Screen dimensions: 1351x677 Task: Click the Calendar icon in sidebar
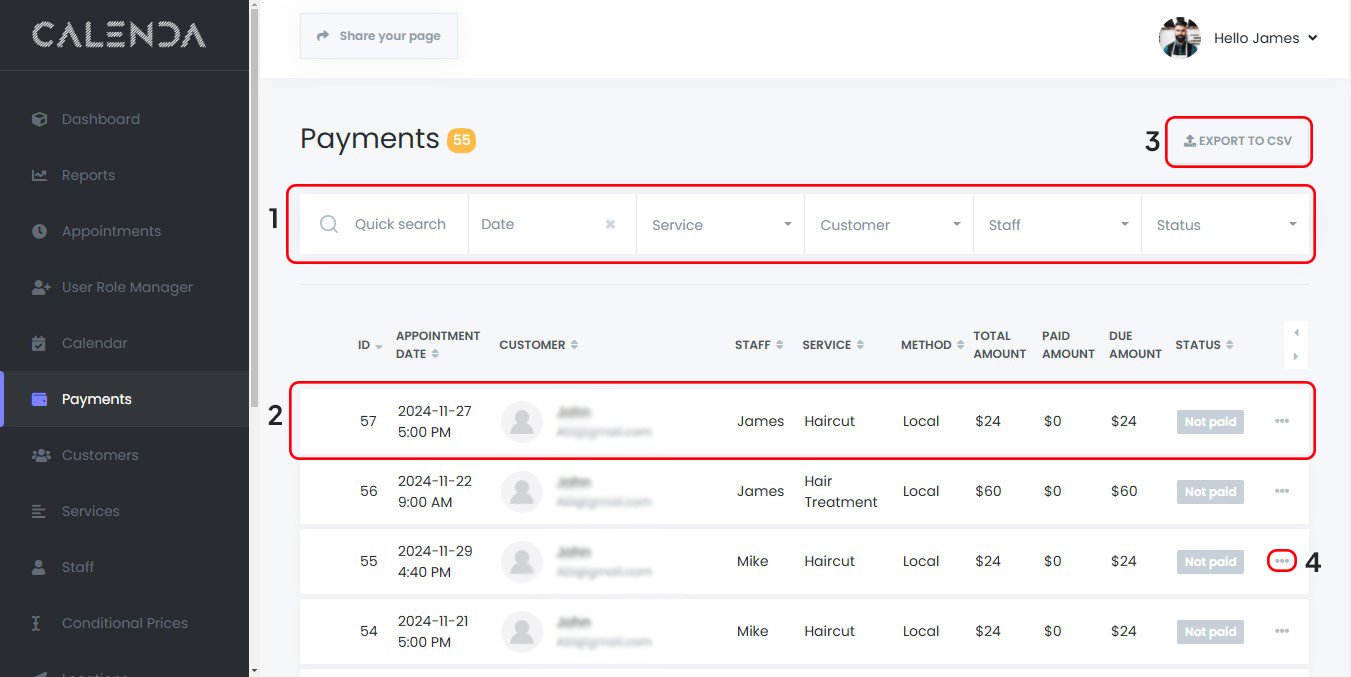40,343
